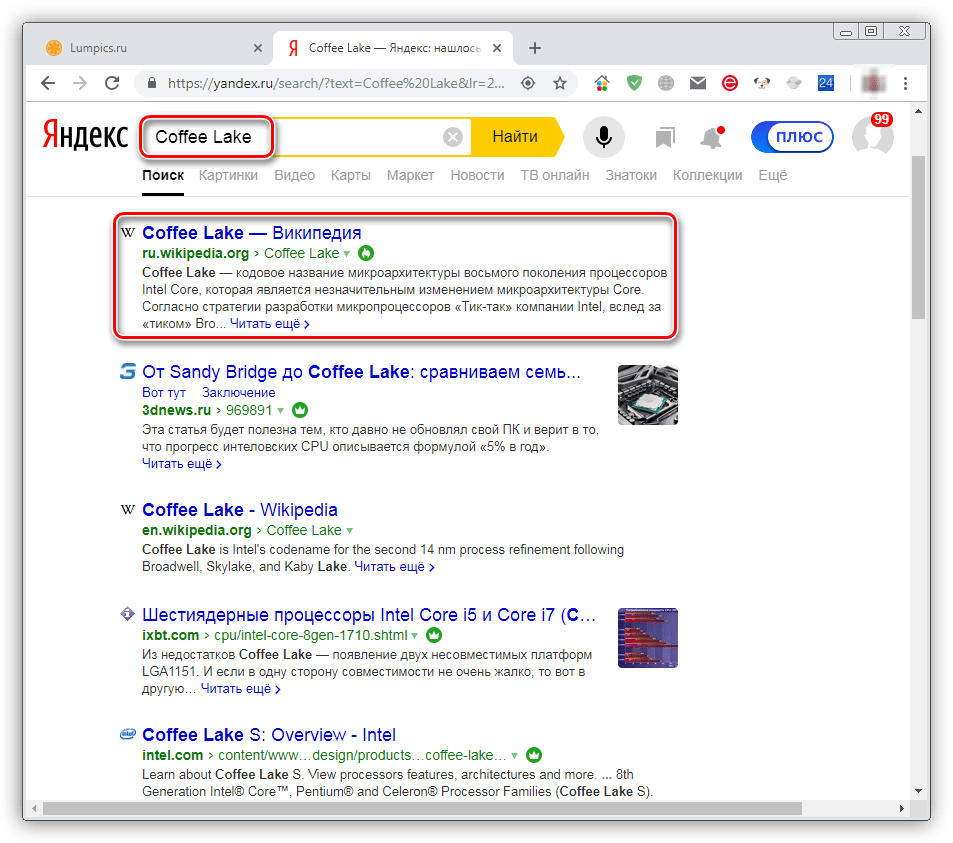This screenshot has height=843, width=953.
Task: Reload the page
Action: click(x=112, y=83)
